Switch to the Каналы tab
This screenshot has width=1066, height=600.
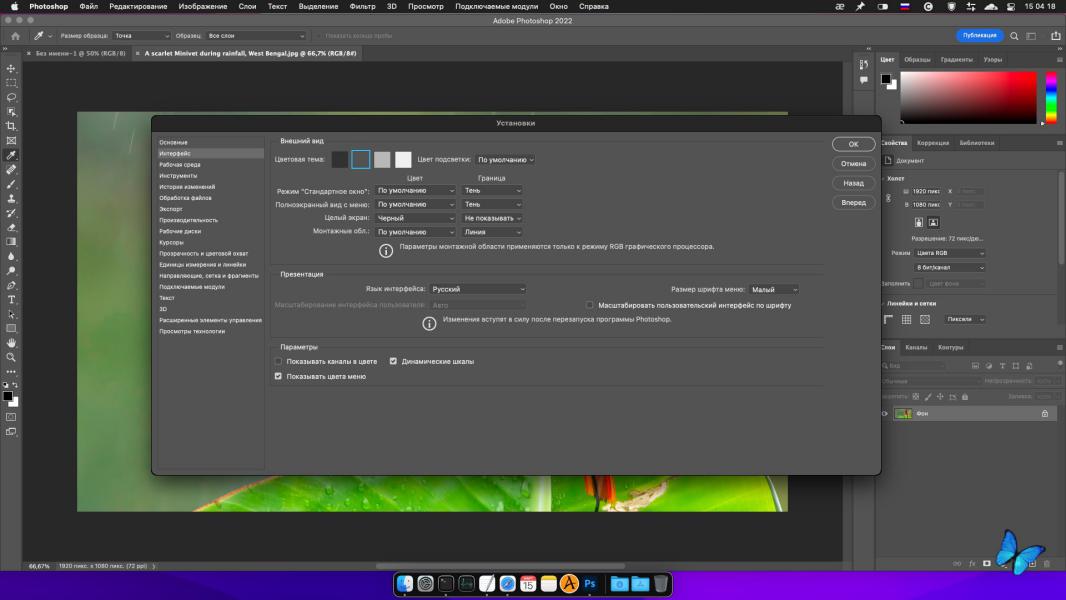916,347
